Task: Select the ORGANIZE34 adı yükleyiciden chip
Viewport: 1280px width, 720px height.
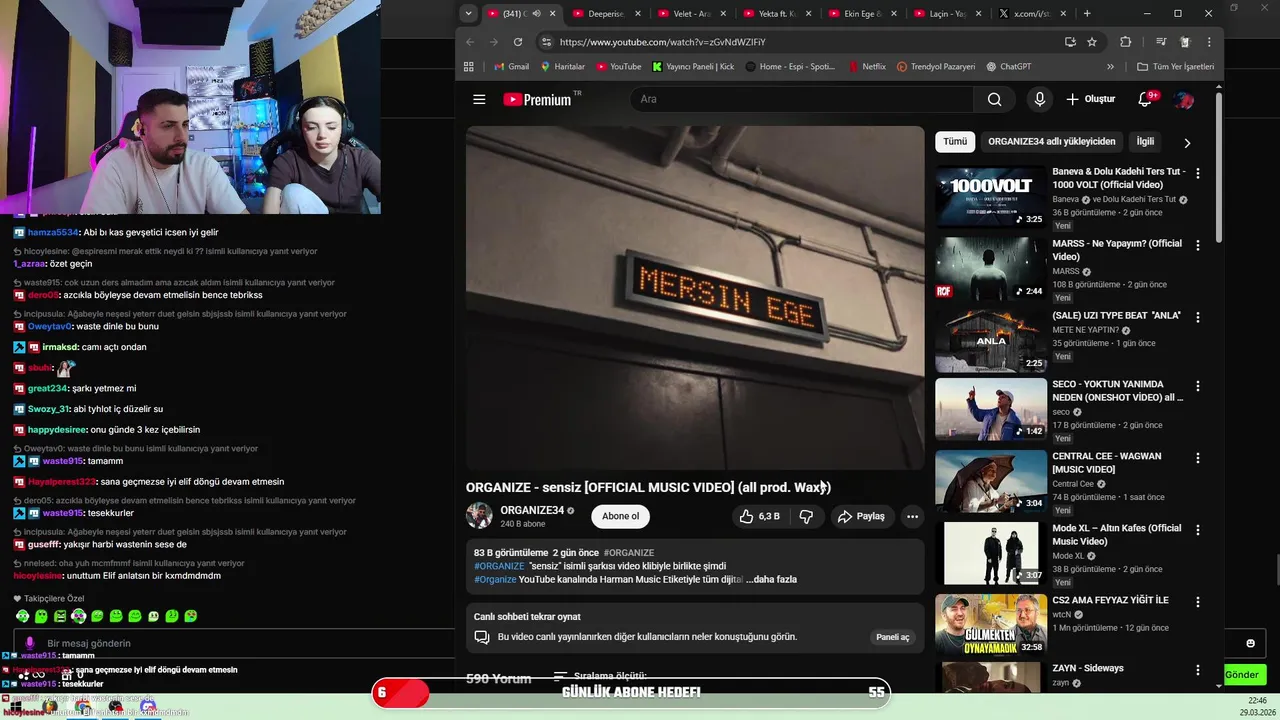Action: [x=1051, y=142]
